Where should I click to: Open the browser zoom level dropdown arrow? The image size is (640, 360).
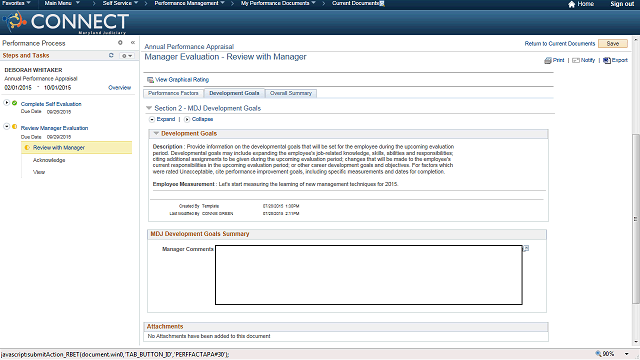(x=627, y=354)
